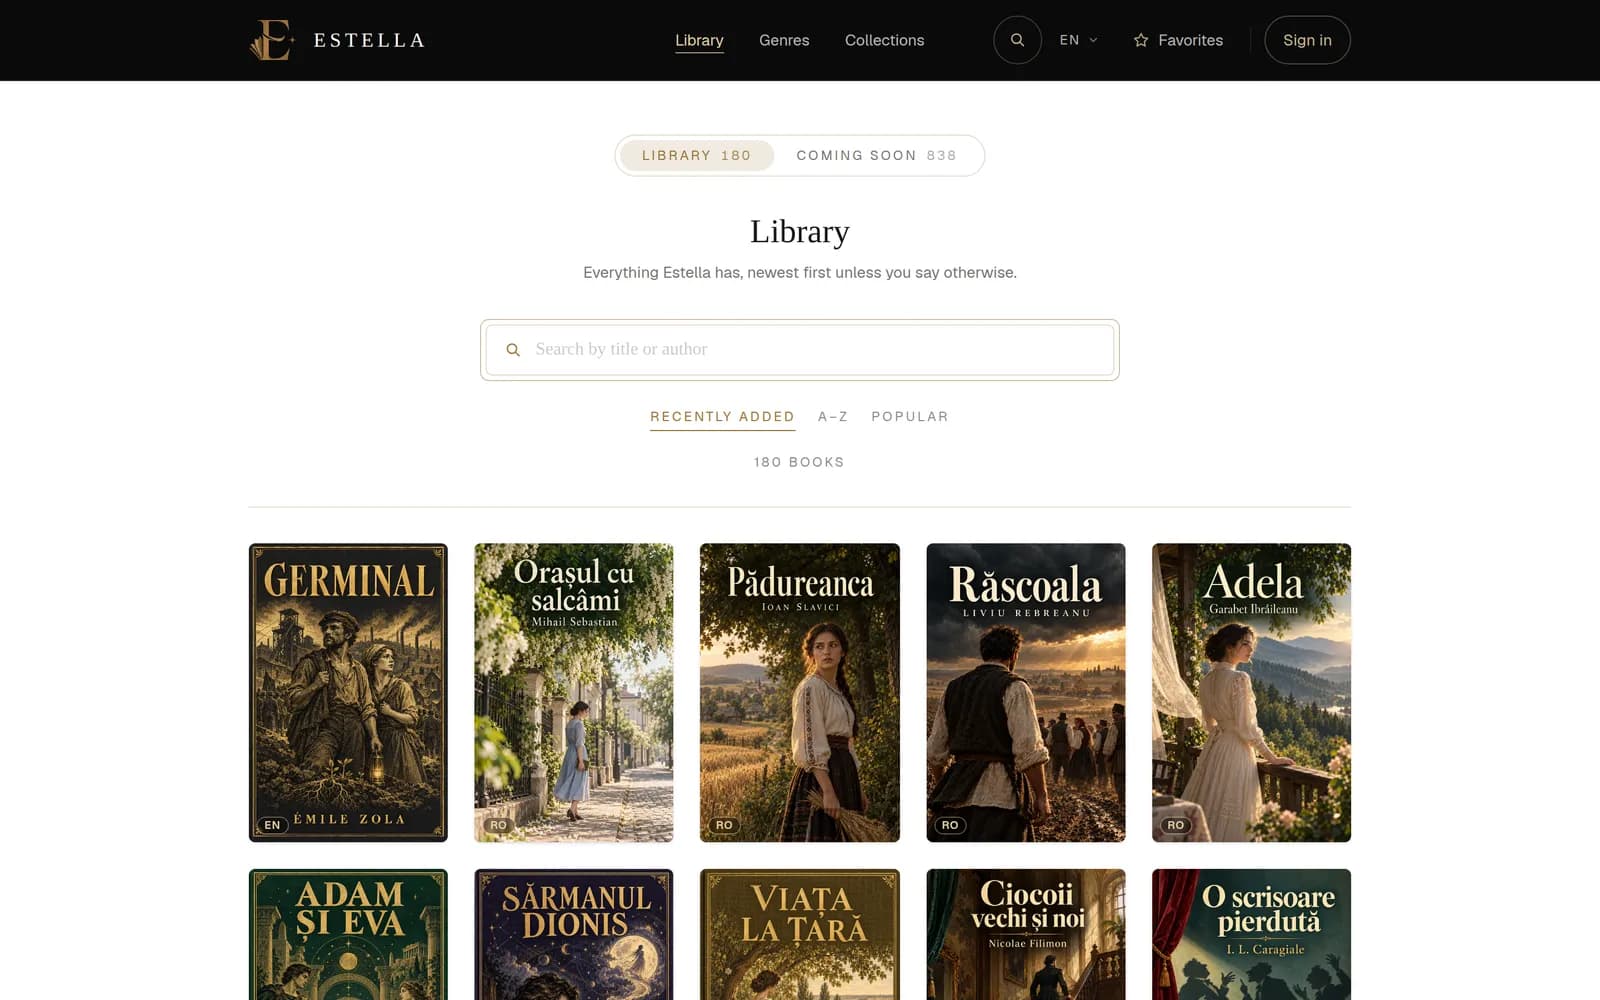Click the 'Library' page heading
This screenshot has height=1000, width=1600.
[800, 231]
